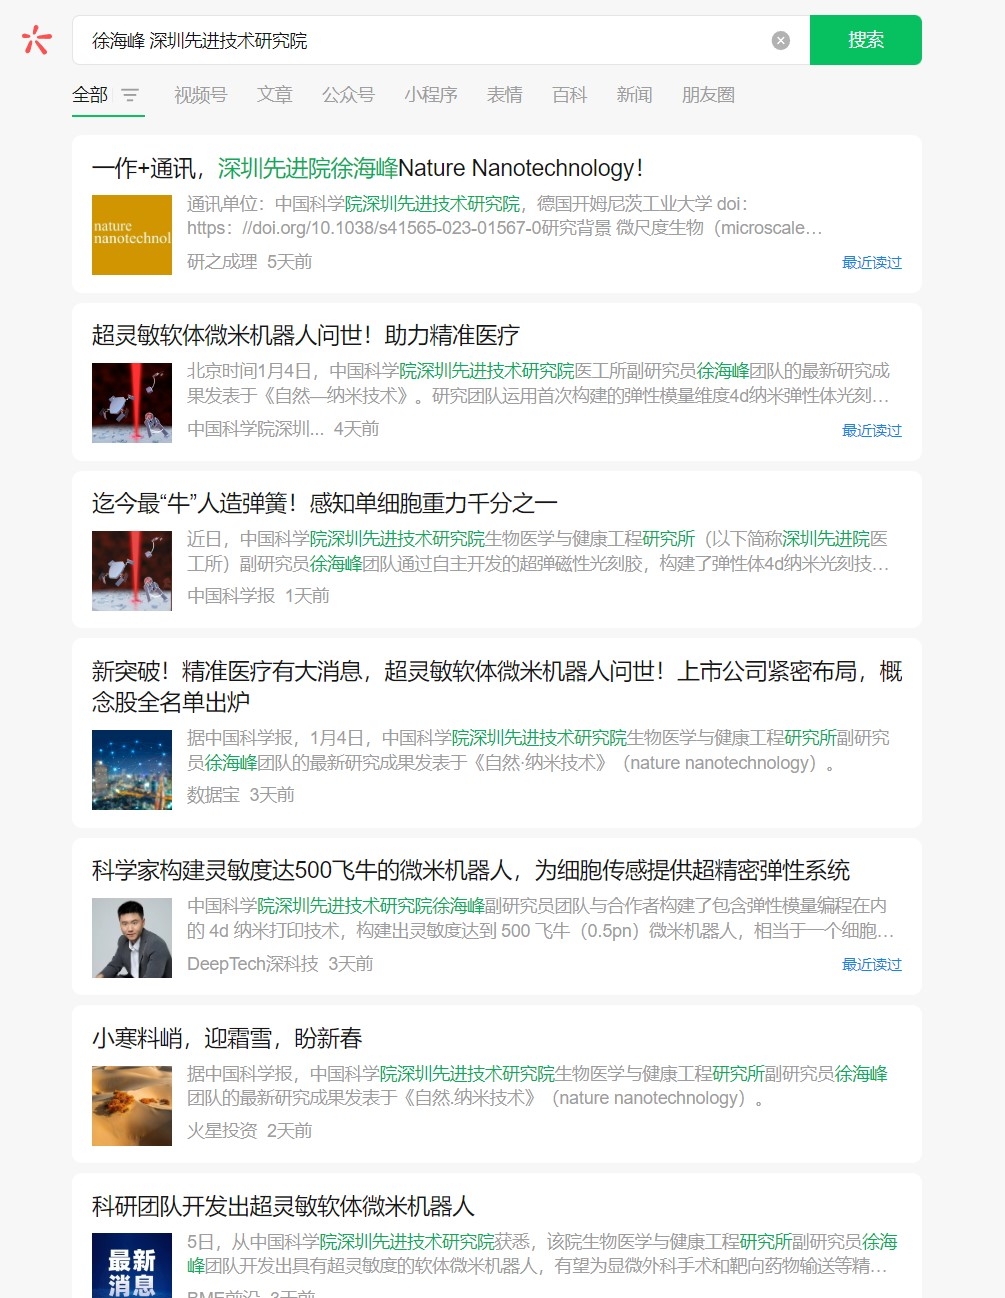Click 最近读过 on the 研之成理 result
This screenshot has width=1005, height=1298.
872,262
